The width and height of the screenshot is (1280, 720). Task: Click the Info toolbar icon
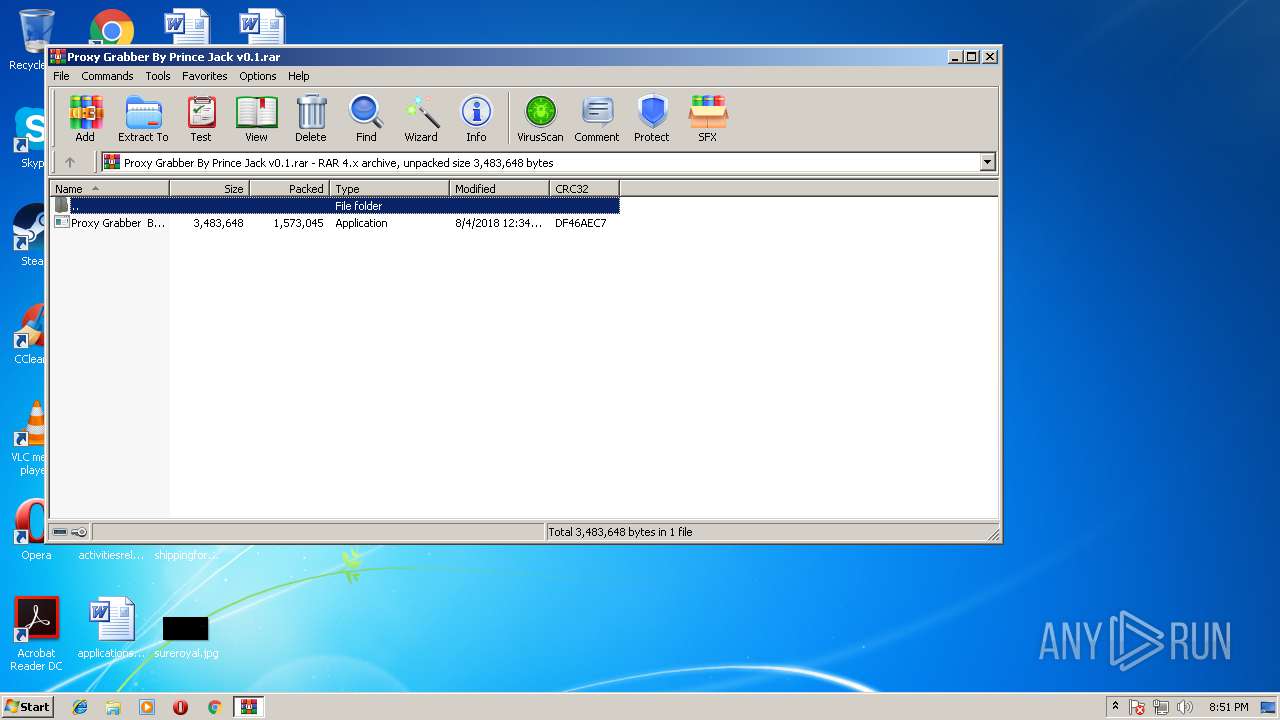[476, 118]
